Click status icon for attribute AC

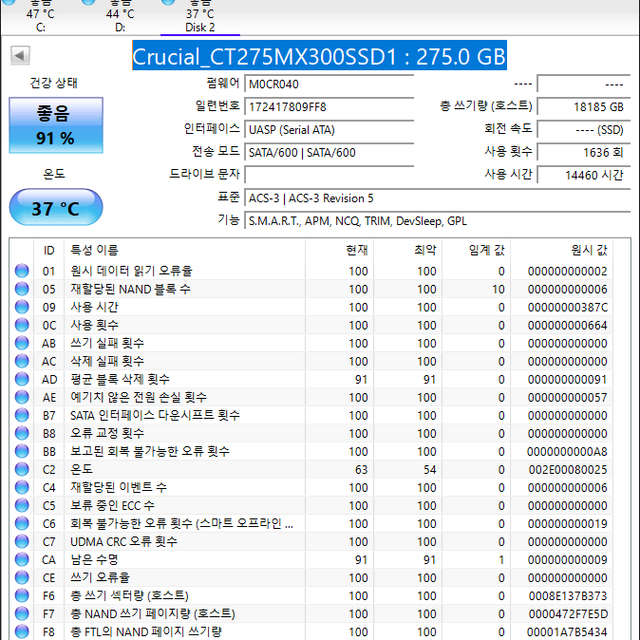click(22, 361)
